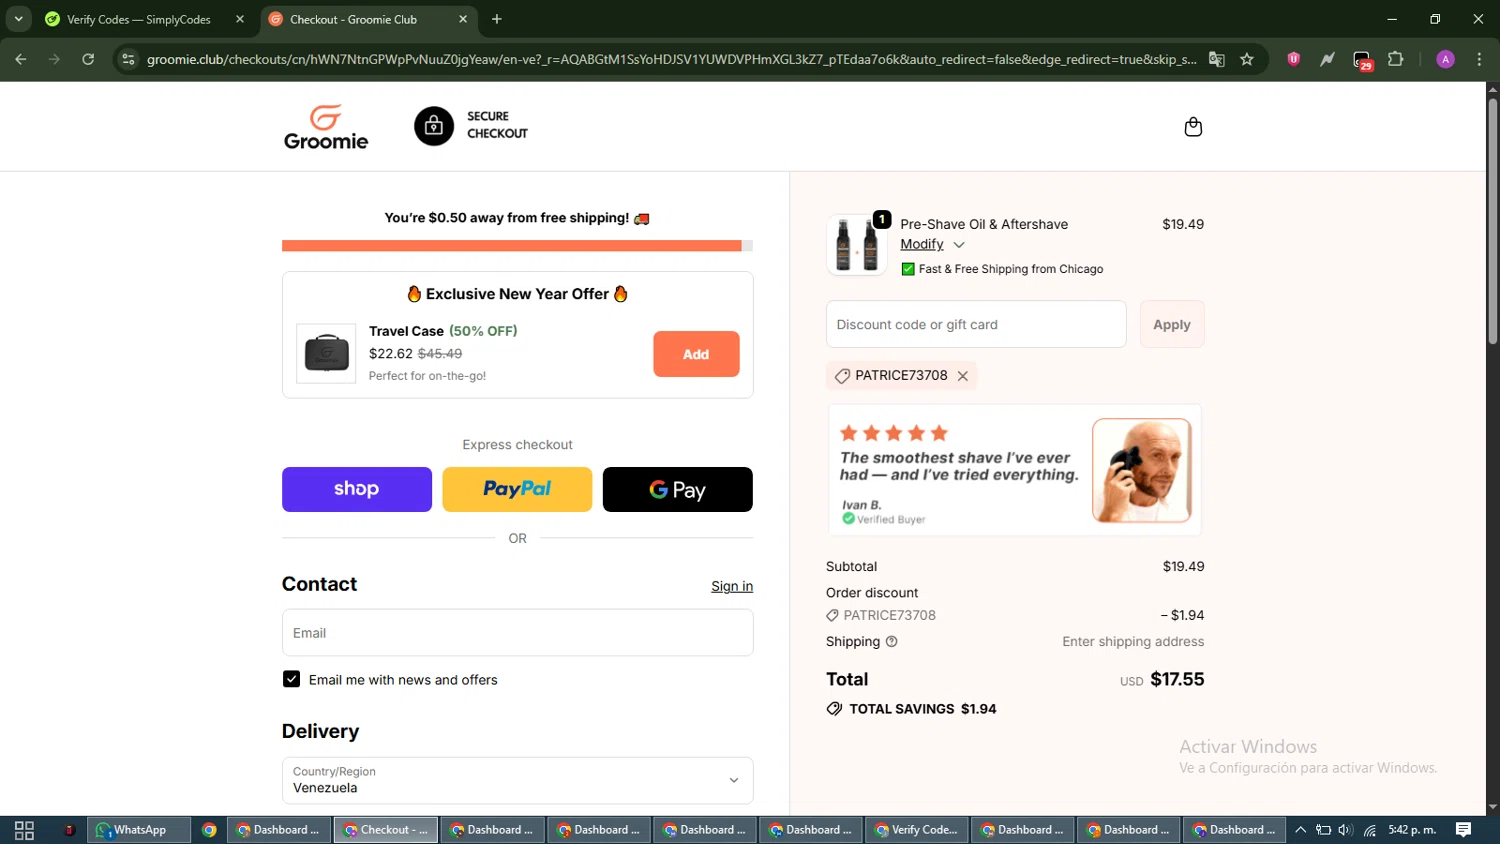Expand the Modify product chevron
The image size is (1500, 844).
(959, 245)
